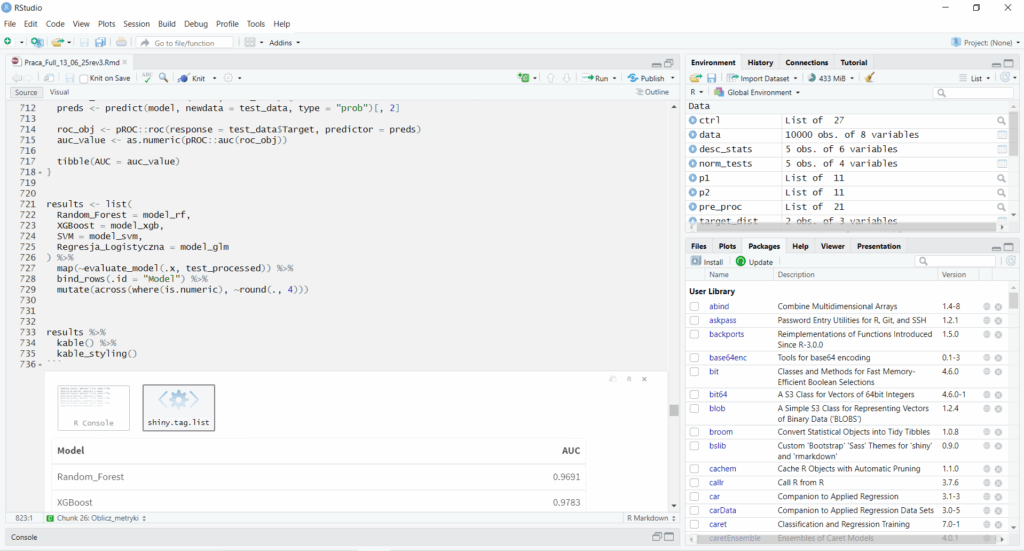Click the Insert new code chunk icon
This screenshot has height=551, width=1024.
click(x=523, y=78)
